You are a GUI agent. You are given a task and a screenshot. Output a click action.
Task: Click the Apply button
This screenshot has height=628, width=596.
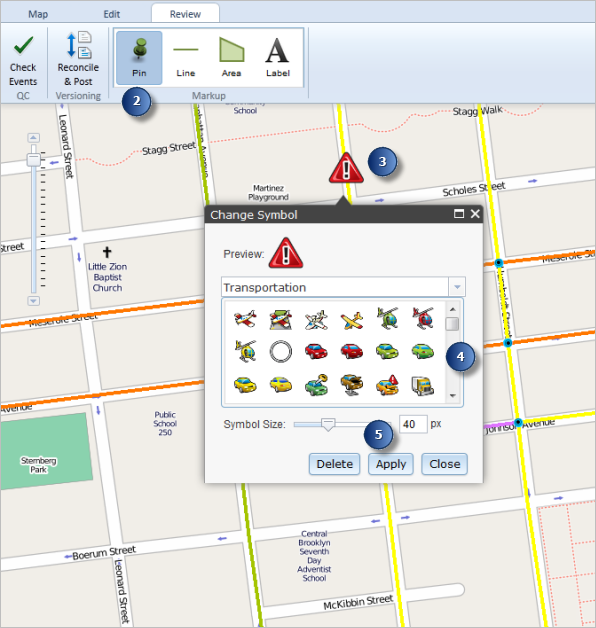391,464
